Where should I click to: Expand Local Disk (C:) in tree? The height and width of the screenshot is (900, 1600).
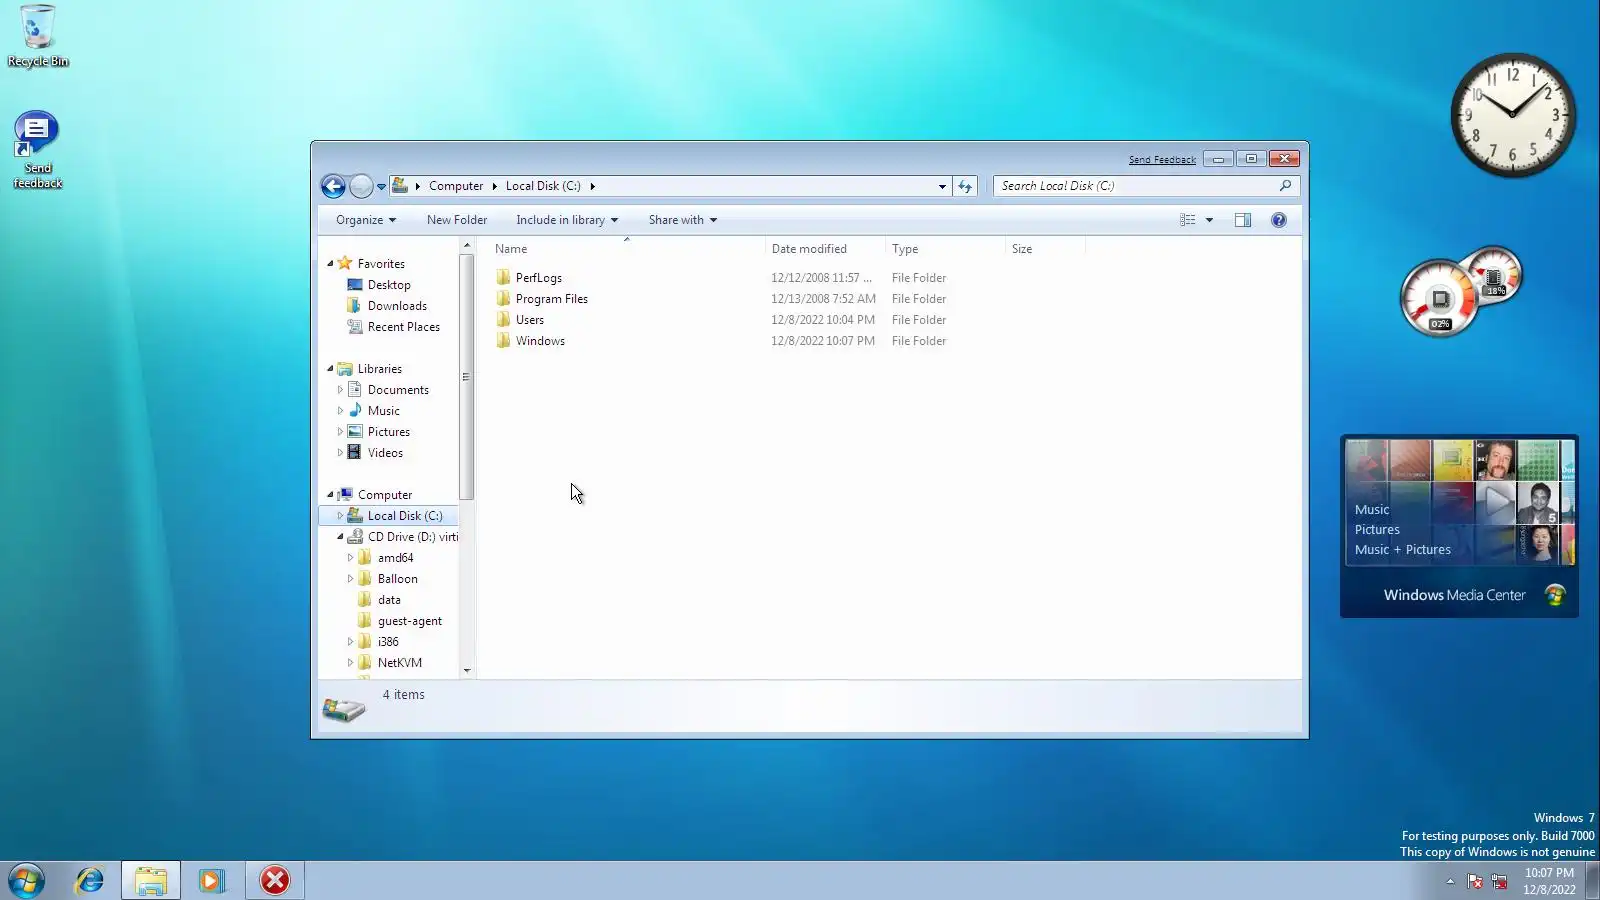[340, 516]
